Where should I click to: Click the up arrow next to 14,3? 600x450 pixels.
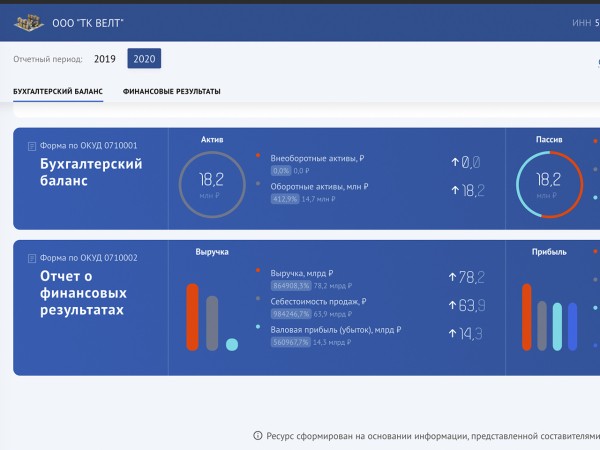452,334
